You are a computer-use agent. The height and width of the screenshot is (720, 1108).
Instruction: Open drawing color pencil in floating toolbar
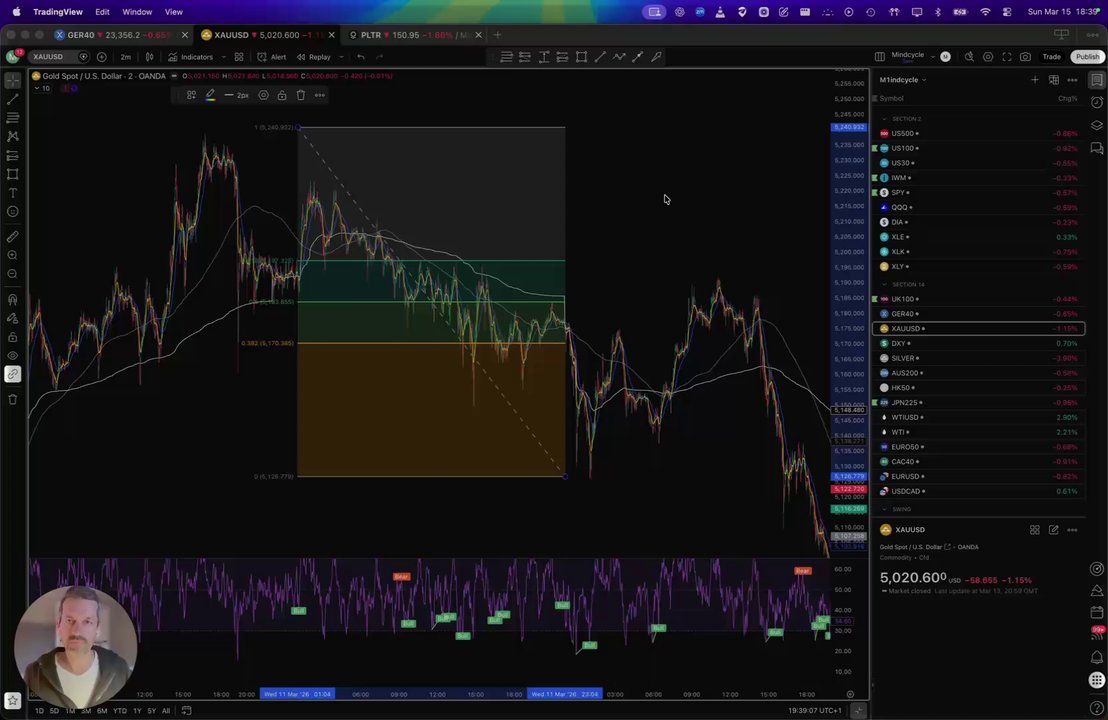click(x=211, y=95)
